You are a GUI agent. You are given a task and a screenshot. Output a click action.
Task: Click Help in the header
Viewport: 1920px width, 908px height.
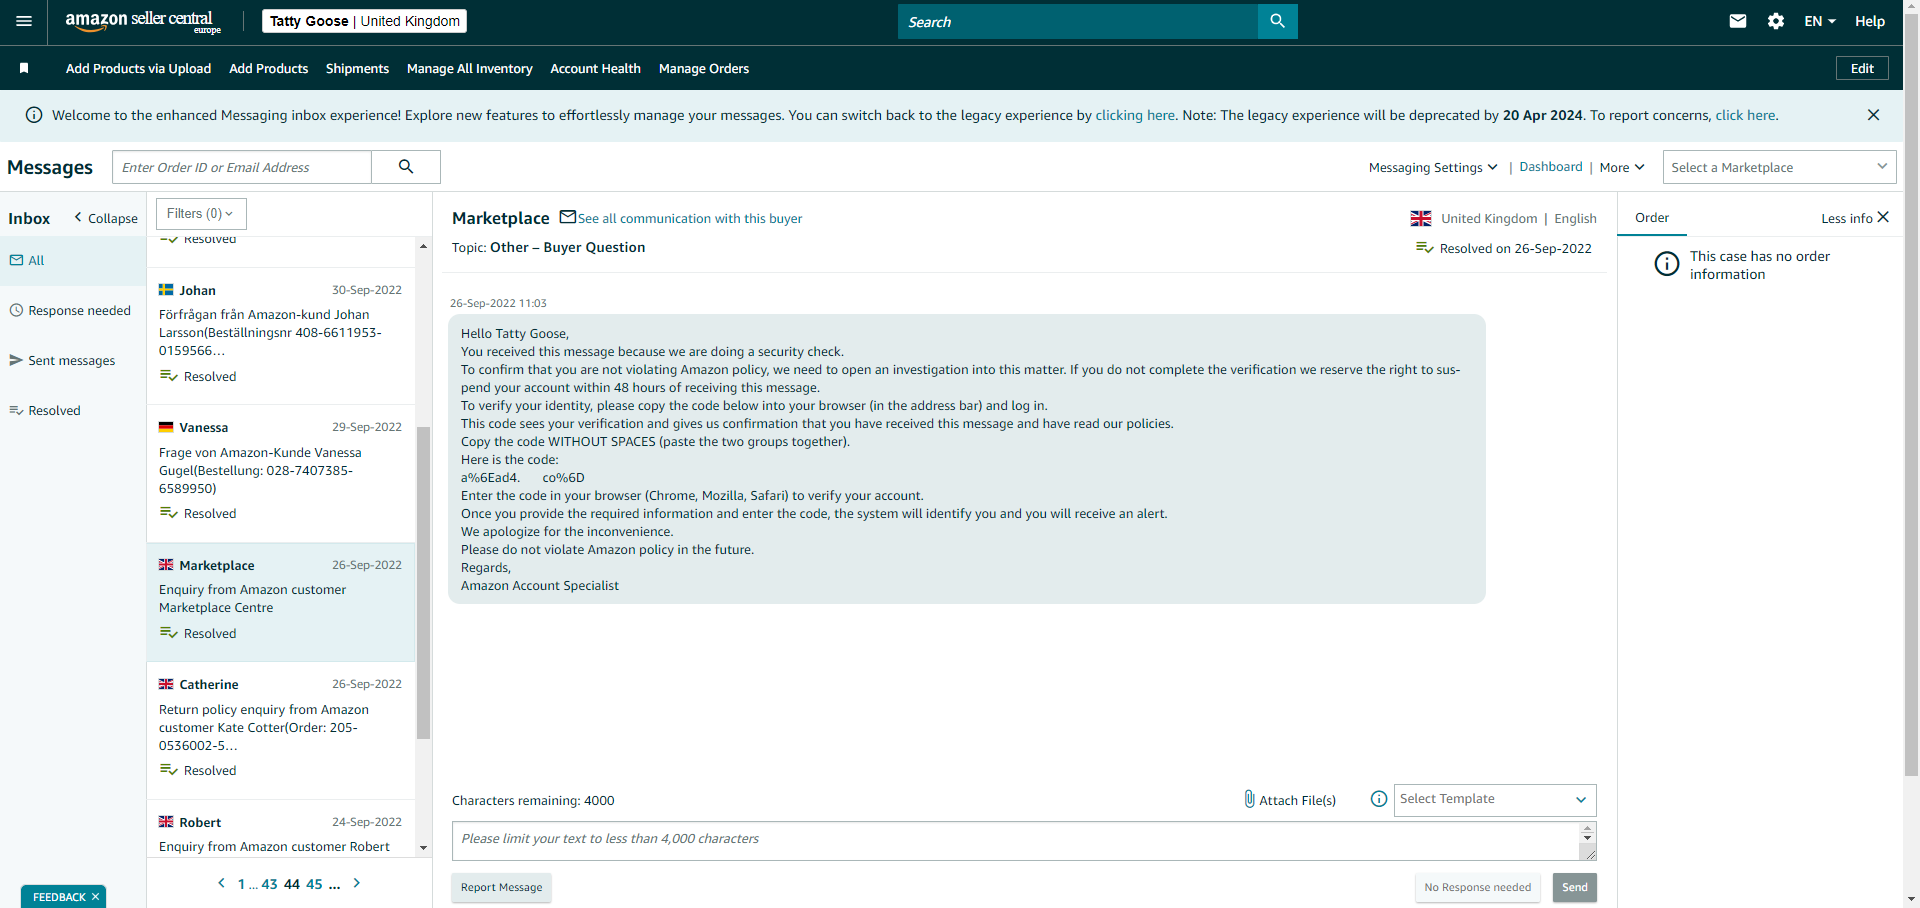pos(1869,21)
